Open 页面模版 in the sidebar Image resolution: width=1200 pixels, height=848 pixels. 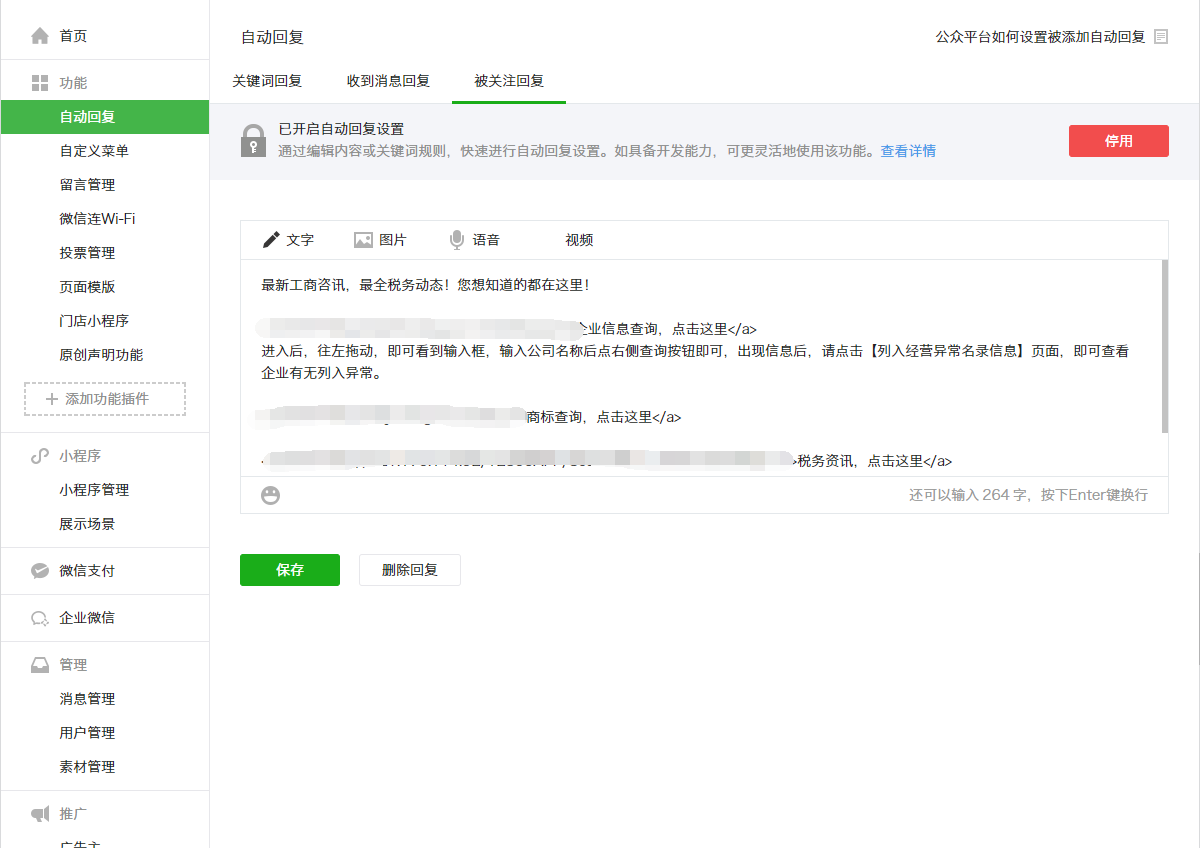click(87, 287)
